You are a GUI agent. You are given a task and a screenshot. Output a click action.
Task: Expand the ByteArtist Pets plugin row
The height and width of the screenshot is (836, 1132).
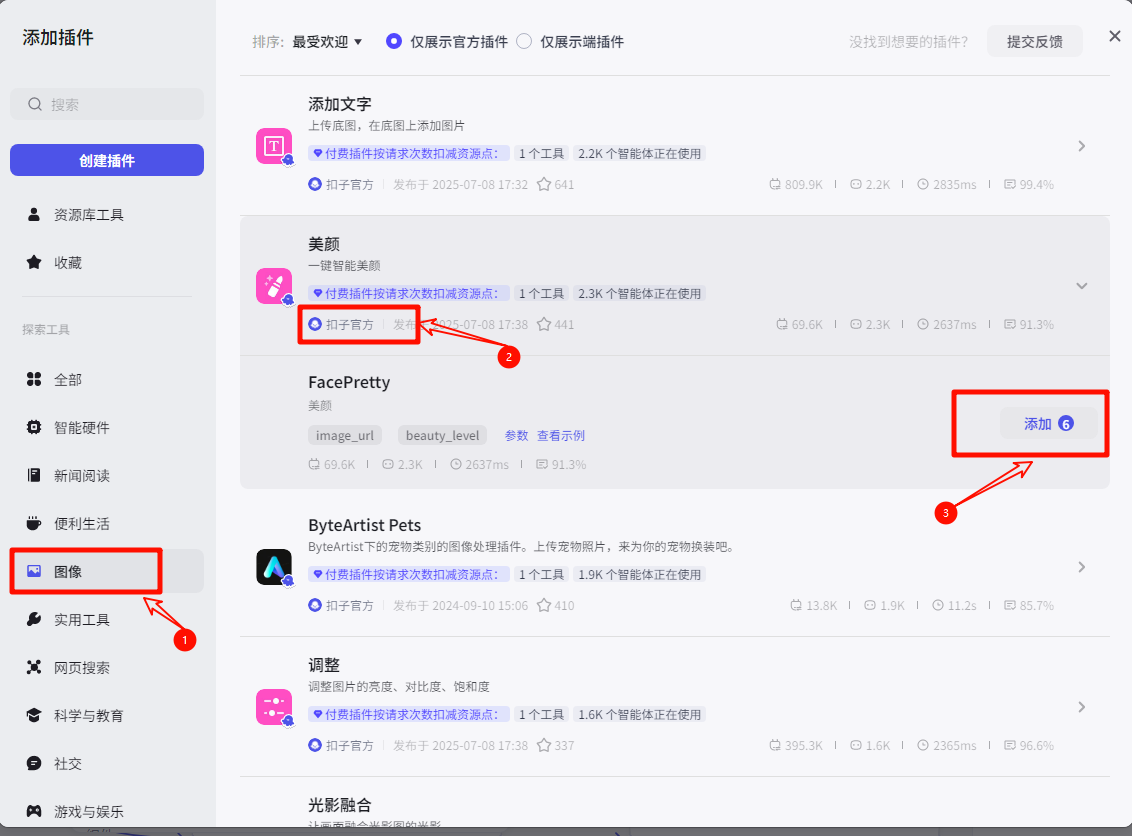[x=1081, y=567]
